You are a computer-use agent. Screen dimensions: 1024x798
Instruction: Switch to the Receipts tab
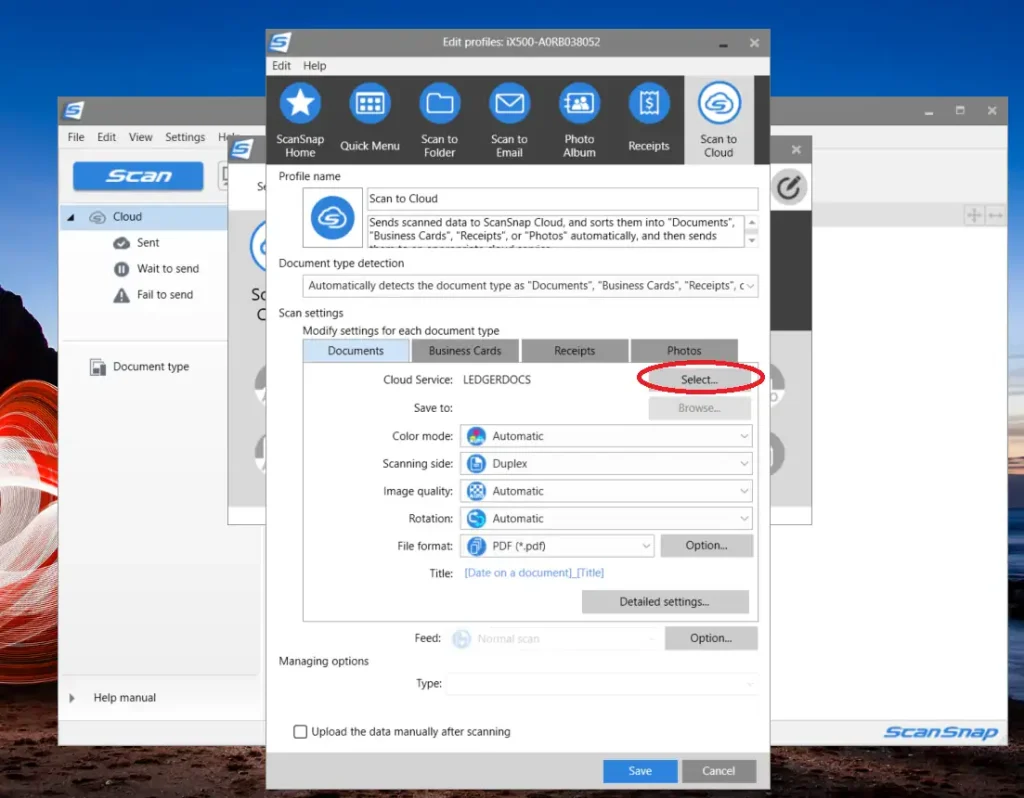[x=575, y=351]
